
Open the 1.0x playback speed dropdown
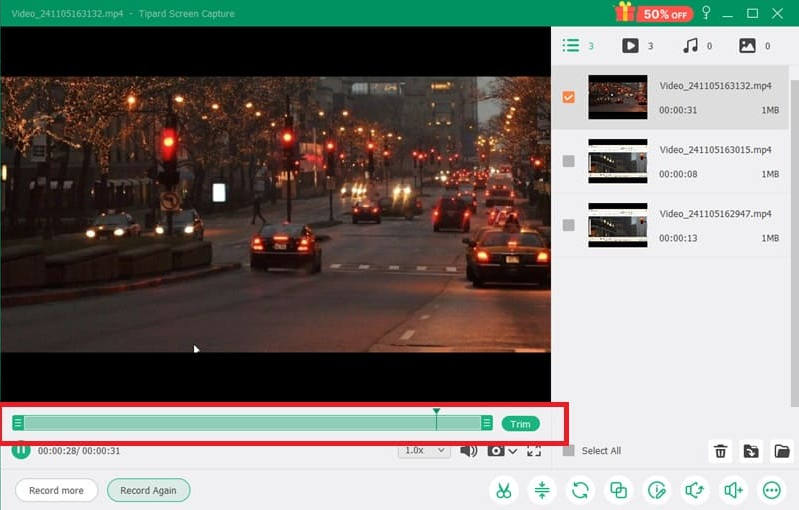[x=423, y=450]
